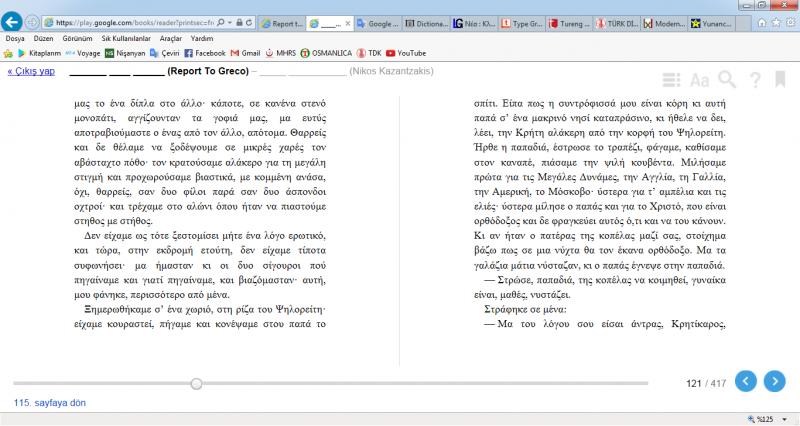The image size is (800, 426).
Task: Go to previous page with the blue arrow
Action: (x=745, y=382)
